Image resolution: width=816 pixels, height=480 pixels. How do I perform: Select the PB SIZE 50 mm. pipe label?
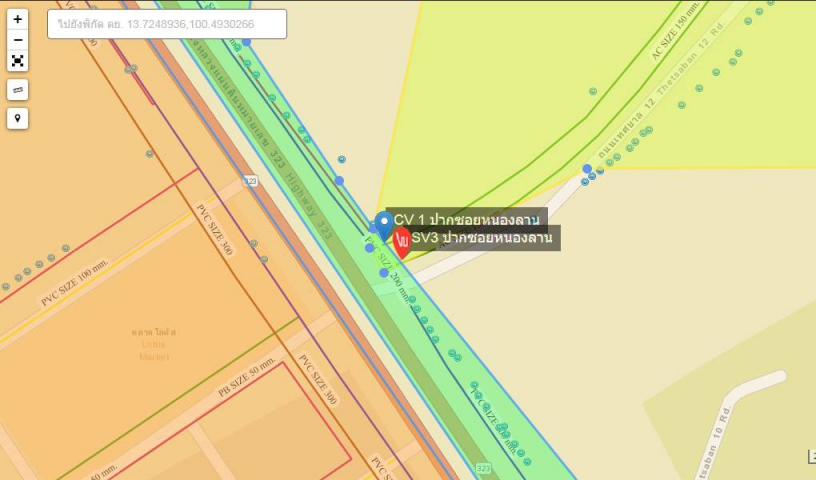(x=247, y=377)
